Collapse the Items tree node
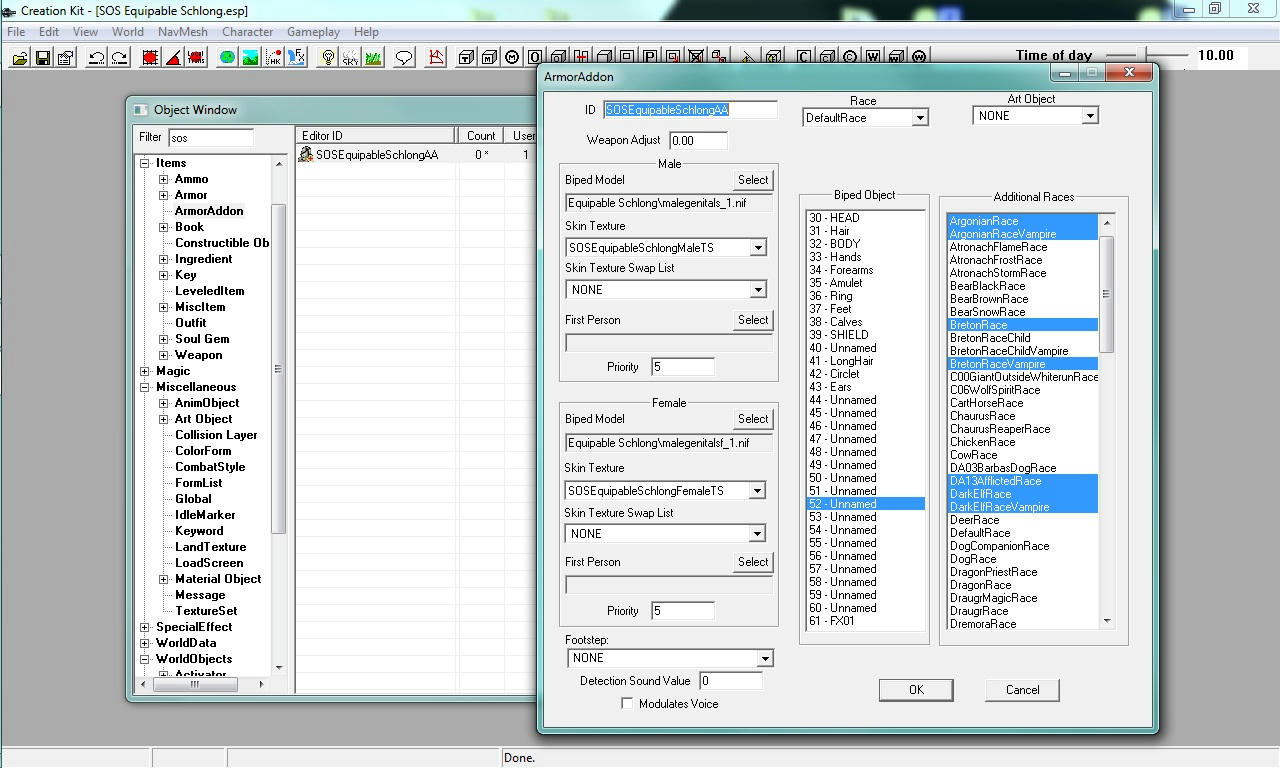The width and height of the screenshot is (1280, 768). click(145, 163)
